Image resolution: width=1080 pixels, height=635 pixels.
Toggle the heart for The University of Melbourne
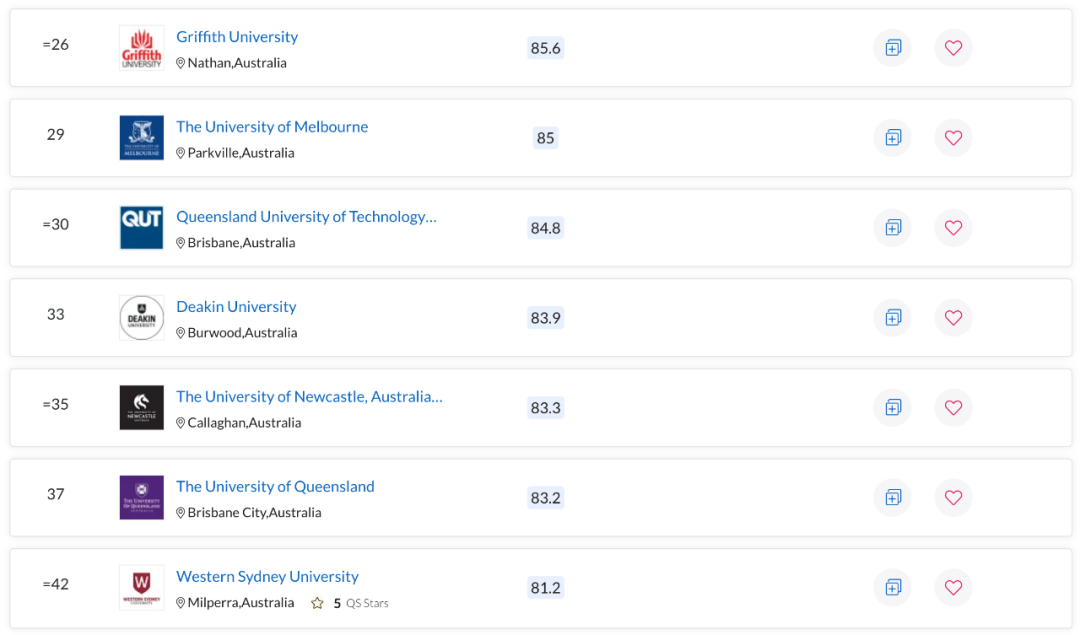coord(953,138)
